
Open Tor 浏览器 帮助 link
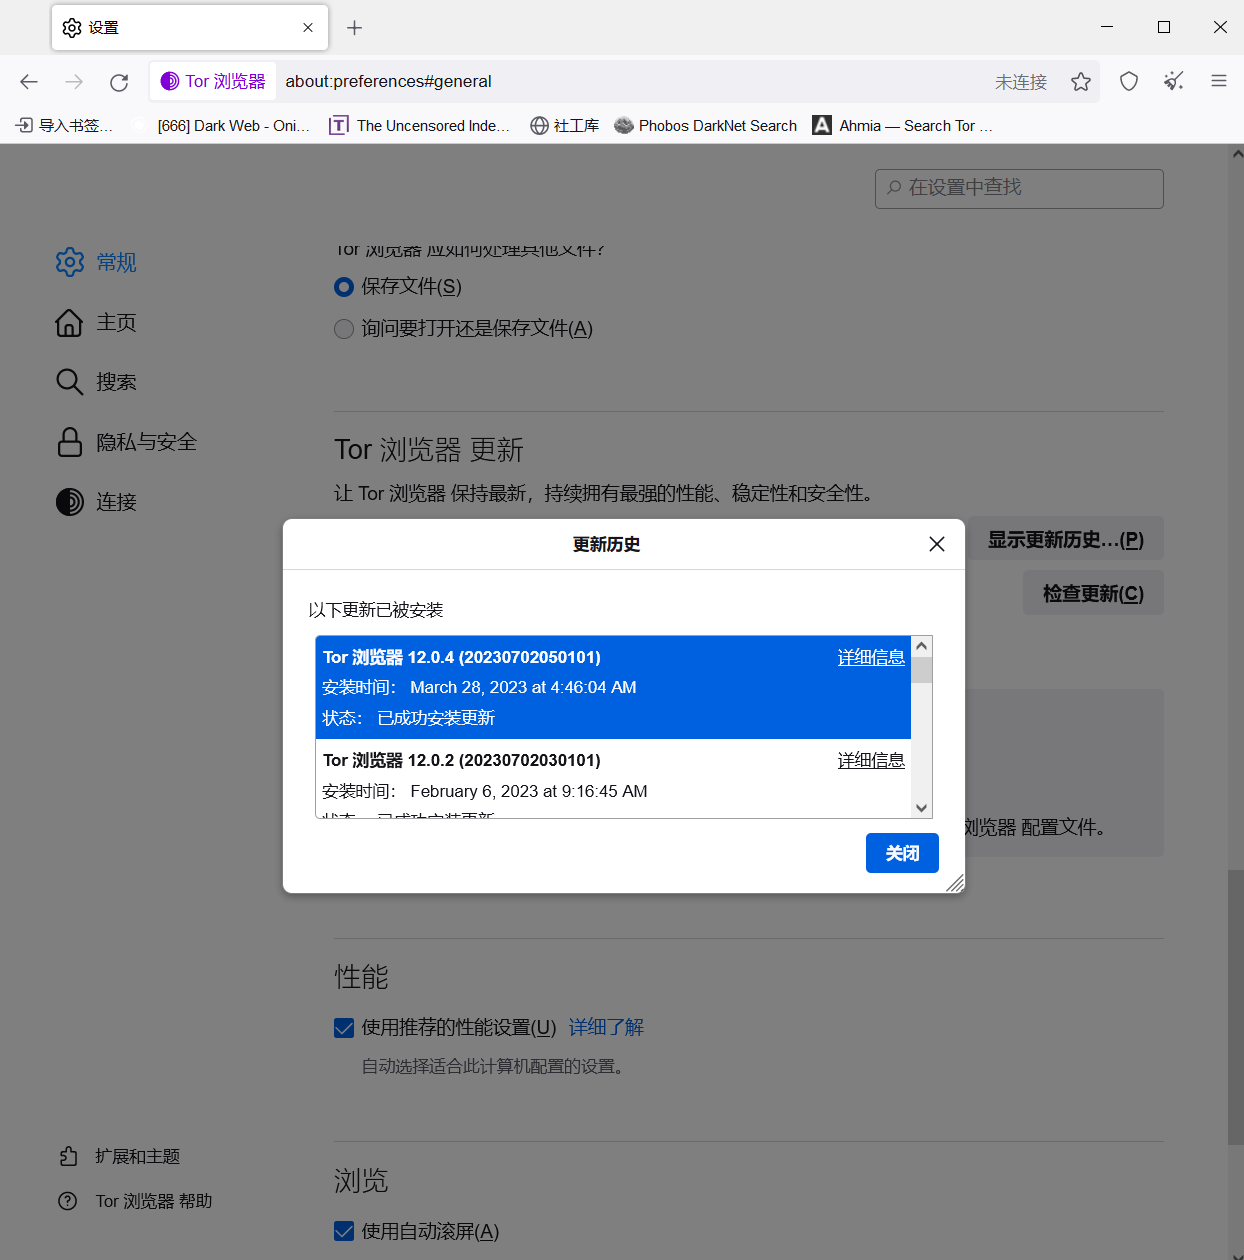135,1201
